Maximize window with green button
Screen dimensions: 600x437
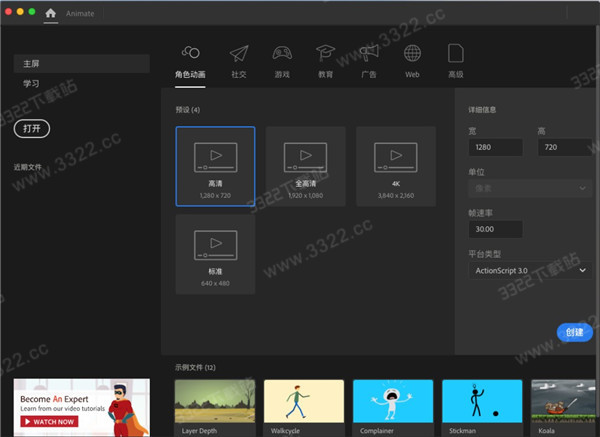pos(32,11)
